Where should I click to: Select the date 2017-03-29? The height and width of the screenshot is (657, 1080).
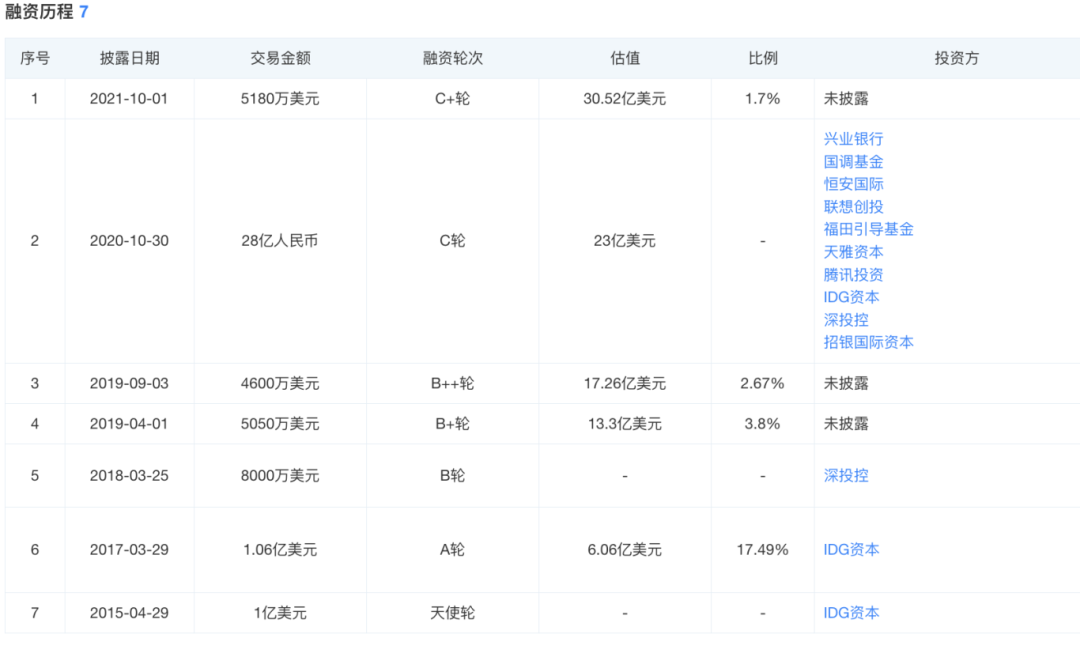pyautogui.click(x=129, y=550)
